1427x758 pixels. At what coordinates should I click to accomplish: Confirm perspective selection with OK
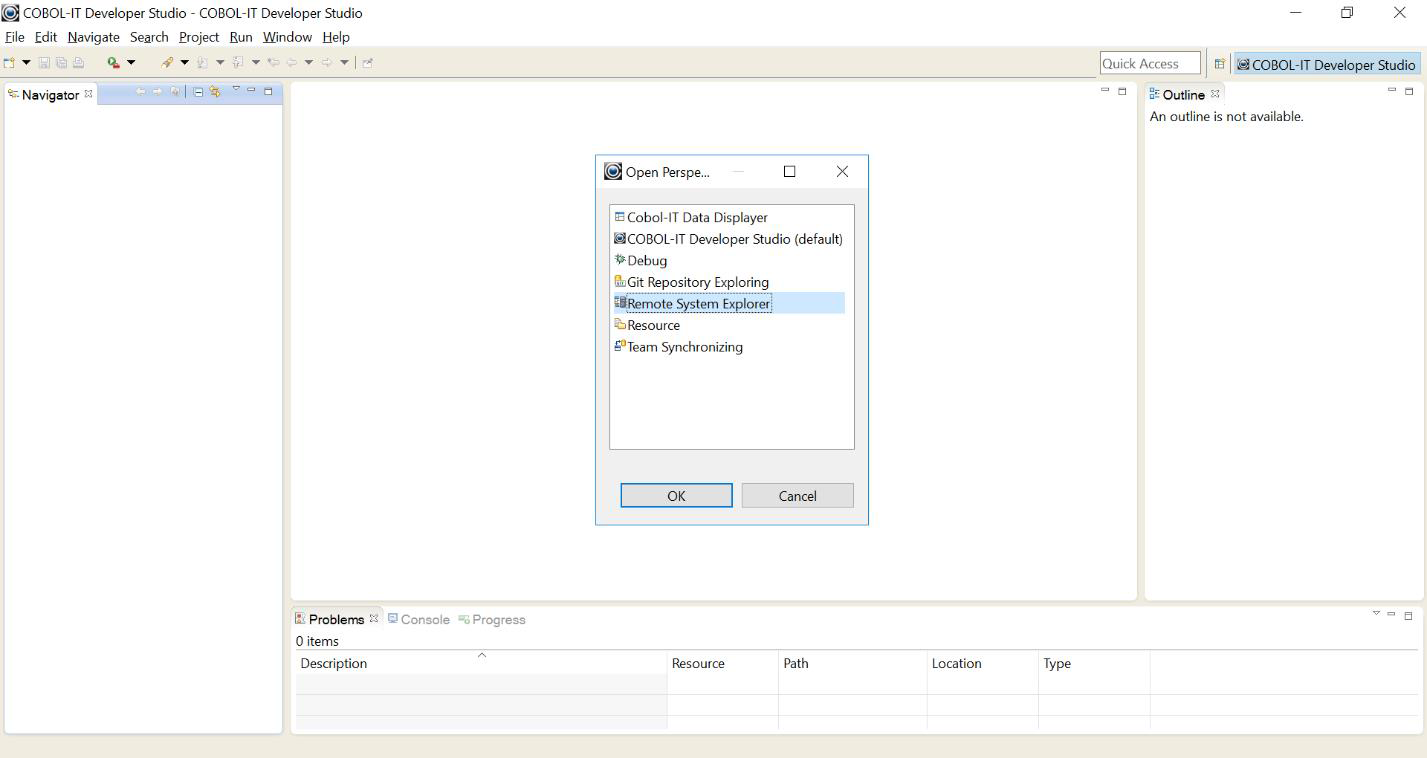click(x=675, y=495)
